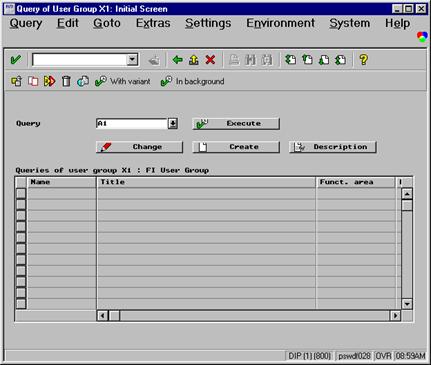Click the red X Cancel icon
This screenshot has width=431, height=365.
210,60
